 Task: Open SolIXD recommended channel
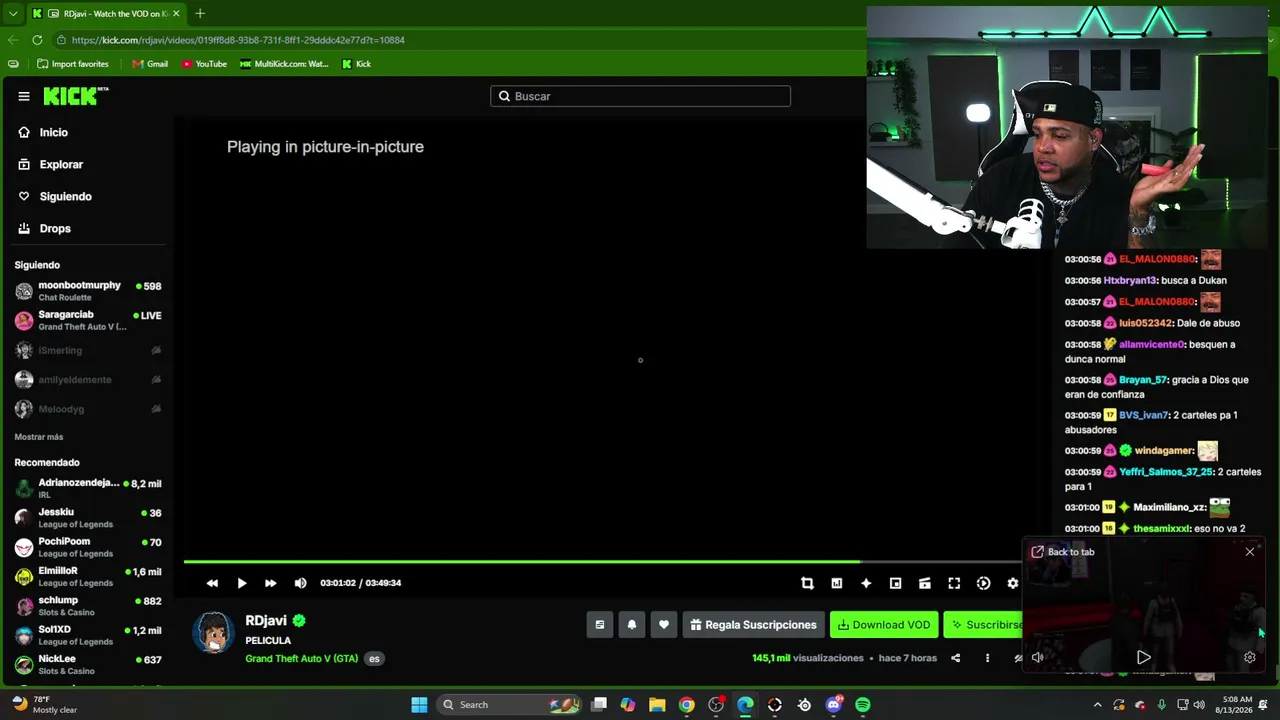[x=88, y=635]
